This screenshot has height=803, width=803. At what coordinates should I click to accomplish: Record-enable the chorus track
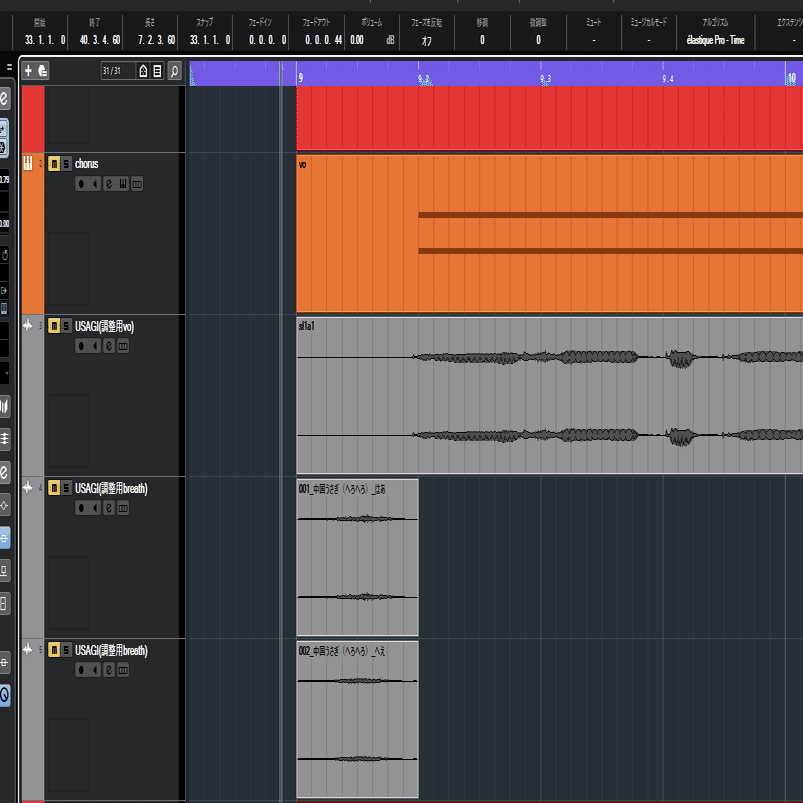[x=81, y=183]
